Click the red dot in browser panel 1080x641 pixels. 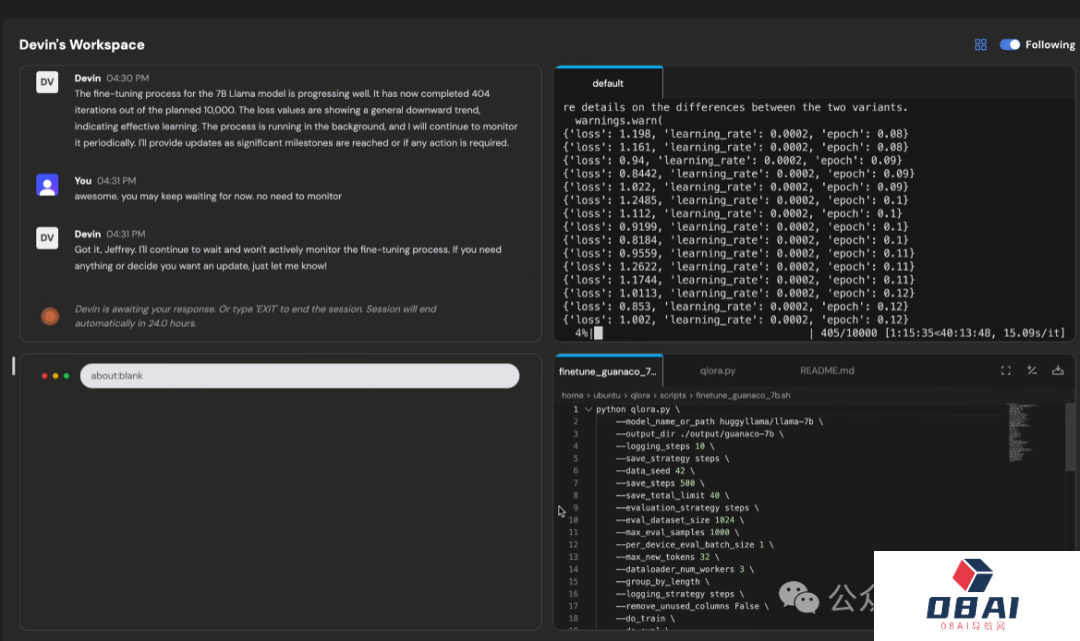(x=44, y=376)
